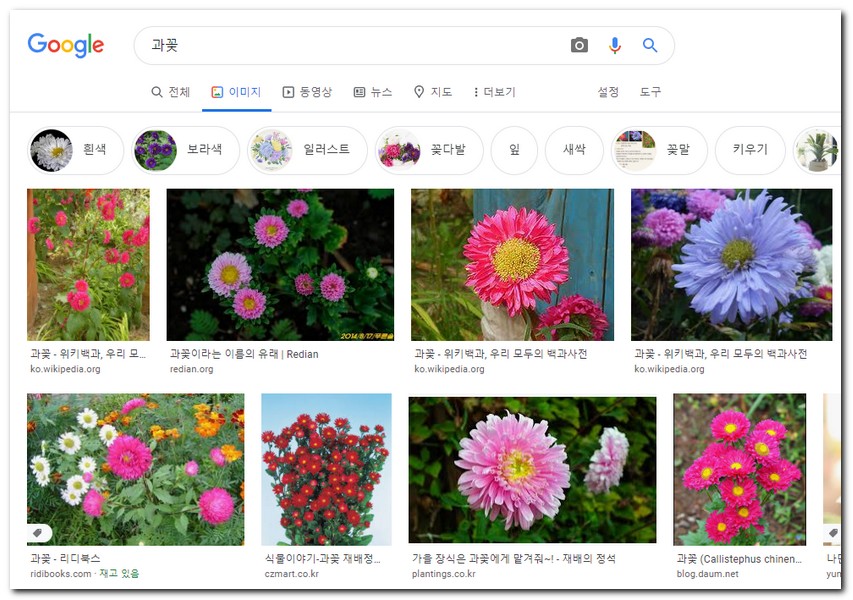Switch to the 동영상 videos tab
This screenshot has width=853, height=600.
click(x=307, y=92)
